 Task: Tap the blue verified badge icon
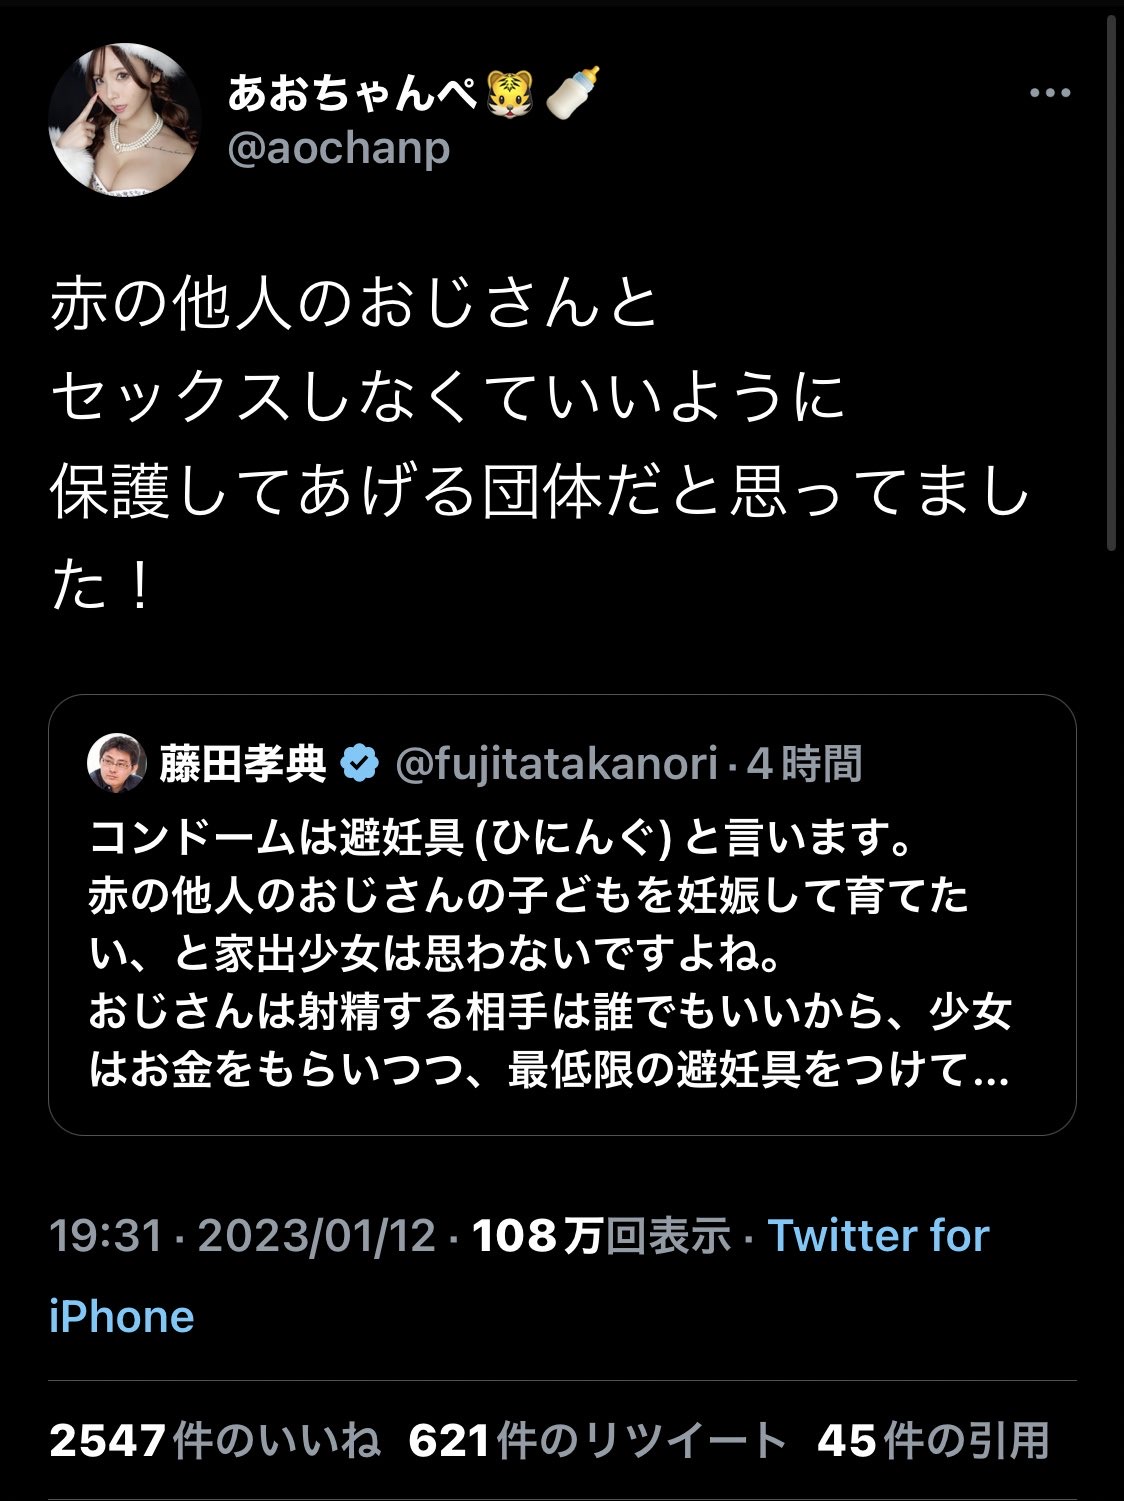tap(360, 764)
